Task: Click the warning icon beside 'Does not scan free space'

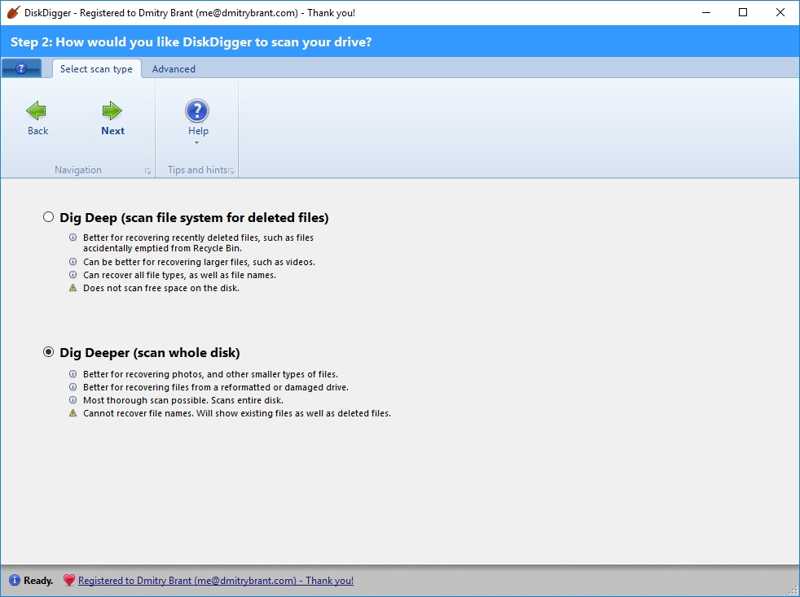Action: [73, 288]
